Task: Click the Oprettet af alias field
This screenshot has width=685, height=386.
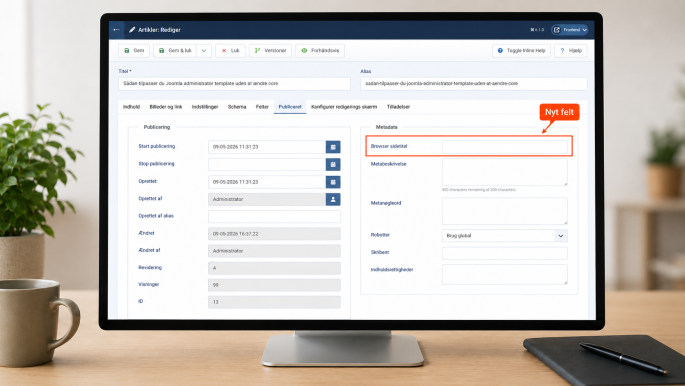Action: pyautogui.click(x=274, y=217)
